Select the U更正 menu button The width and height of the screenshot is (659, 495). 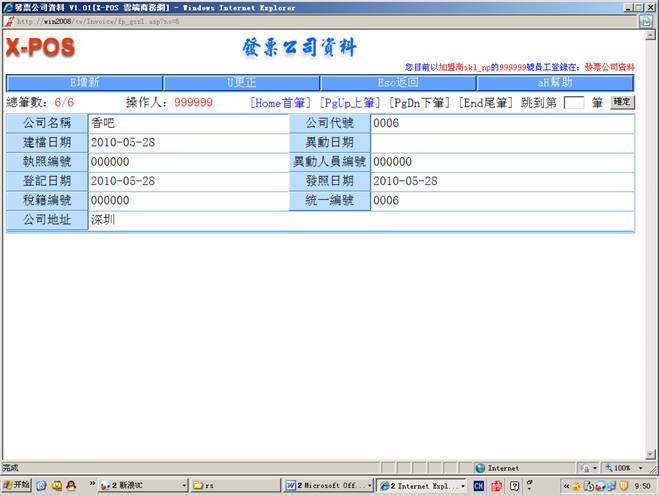(x=241, y=82)
